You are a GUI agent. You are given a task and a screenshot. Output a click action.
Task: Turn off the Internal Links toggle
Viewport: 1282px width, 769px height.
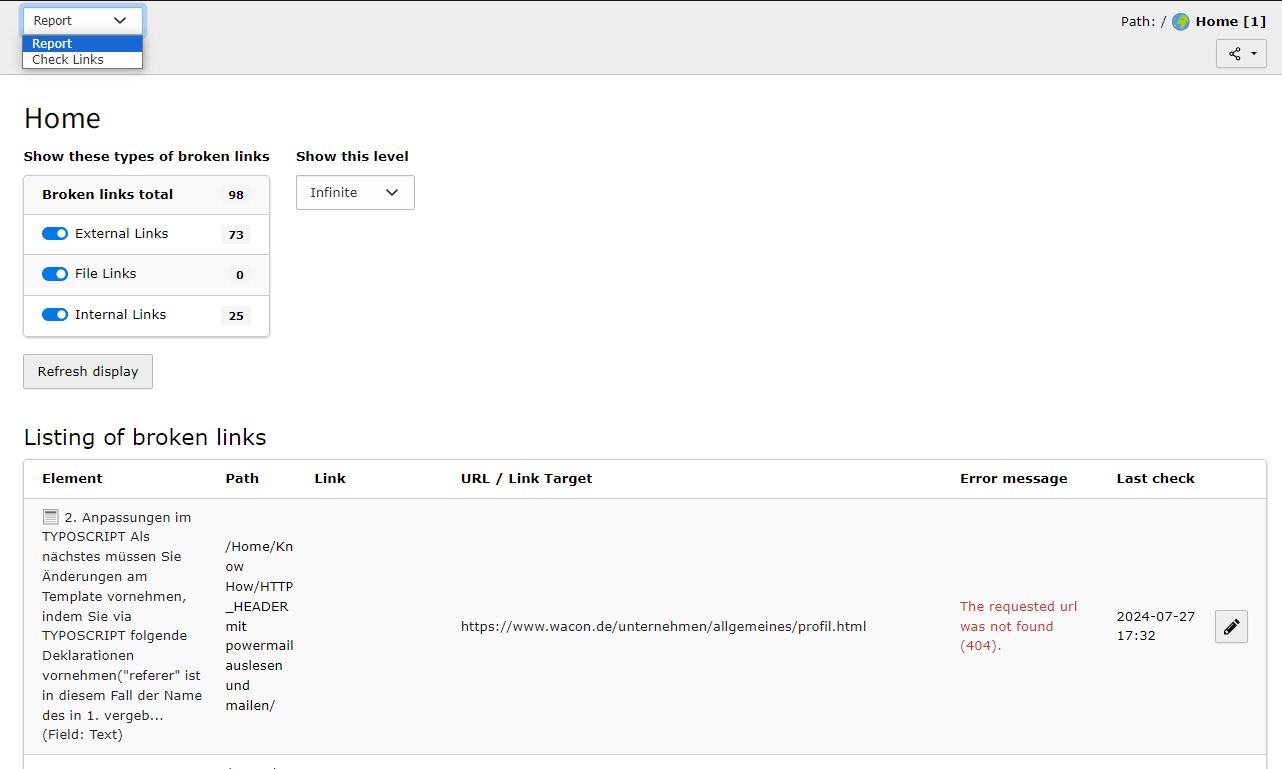(x=55, y=315)
